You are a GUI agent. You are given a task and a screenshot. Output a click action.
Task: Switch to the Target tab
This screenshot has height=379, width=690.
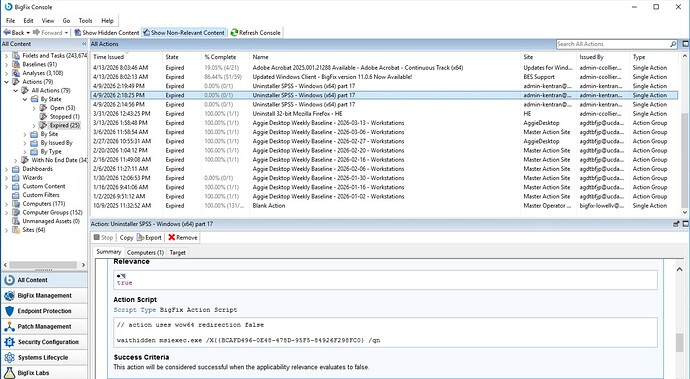177,253
